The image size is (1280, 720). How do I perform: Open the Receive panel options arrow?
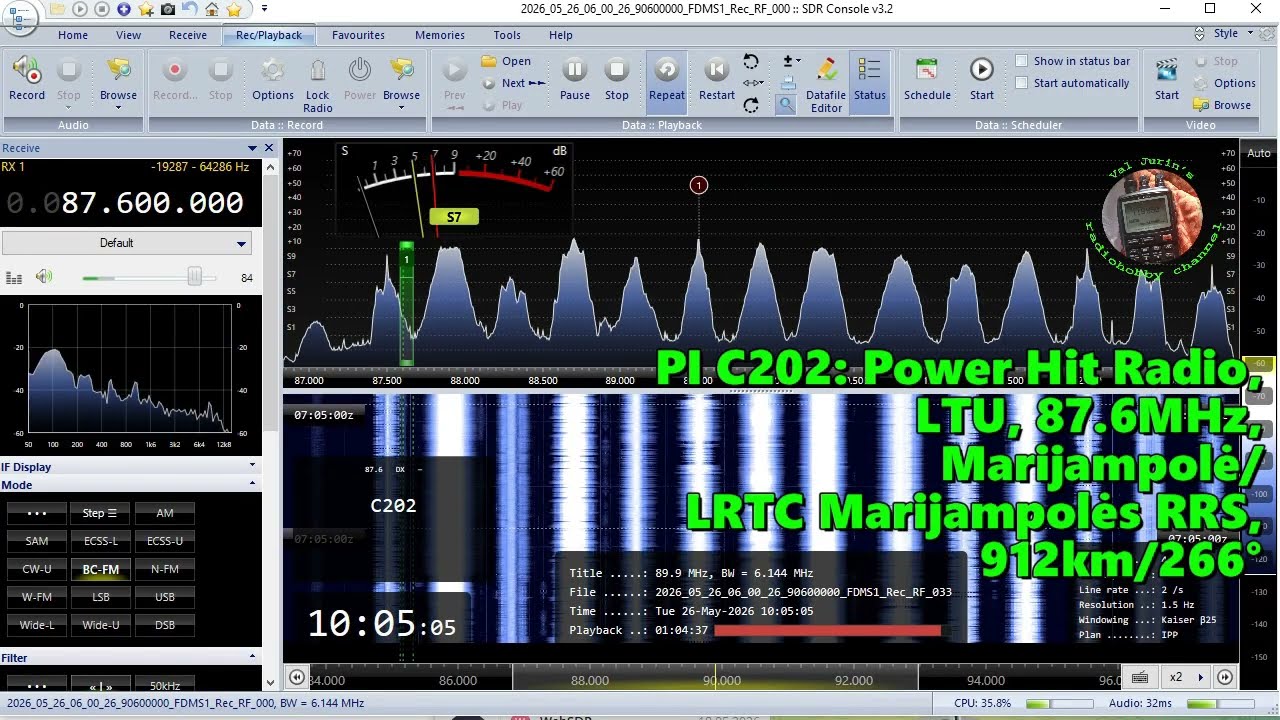point(252,148)
